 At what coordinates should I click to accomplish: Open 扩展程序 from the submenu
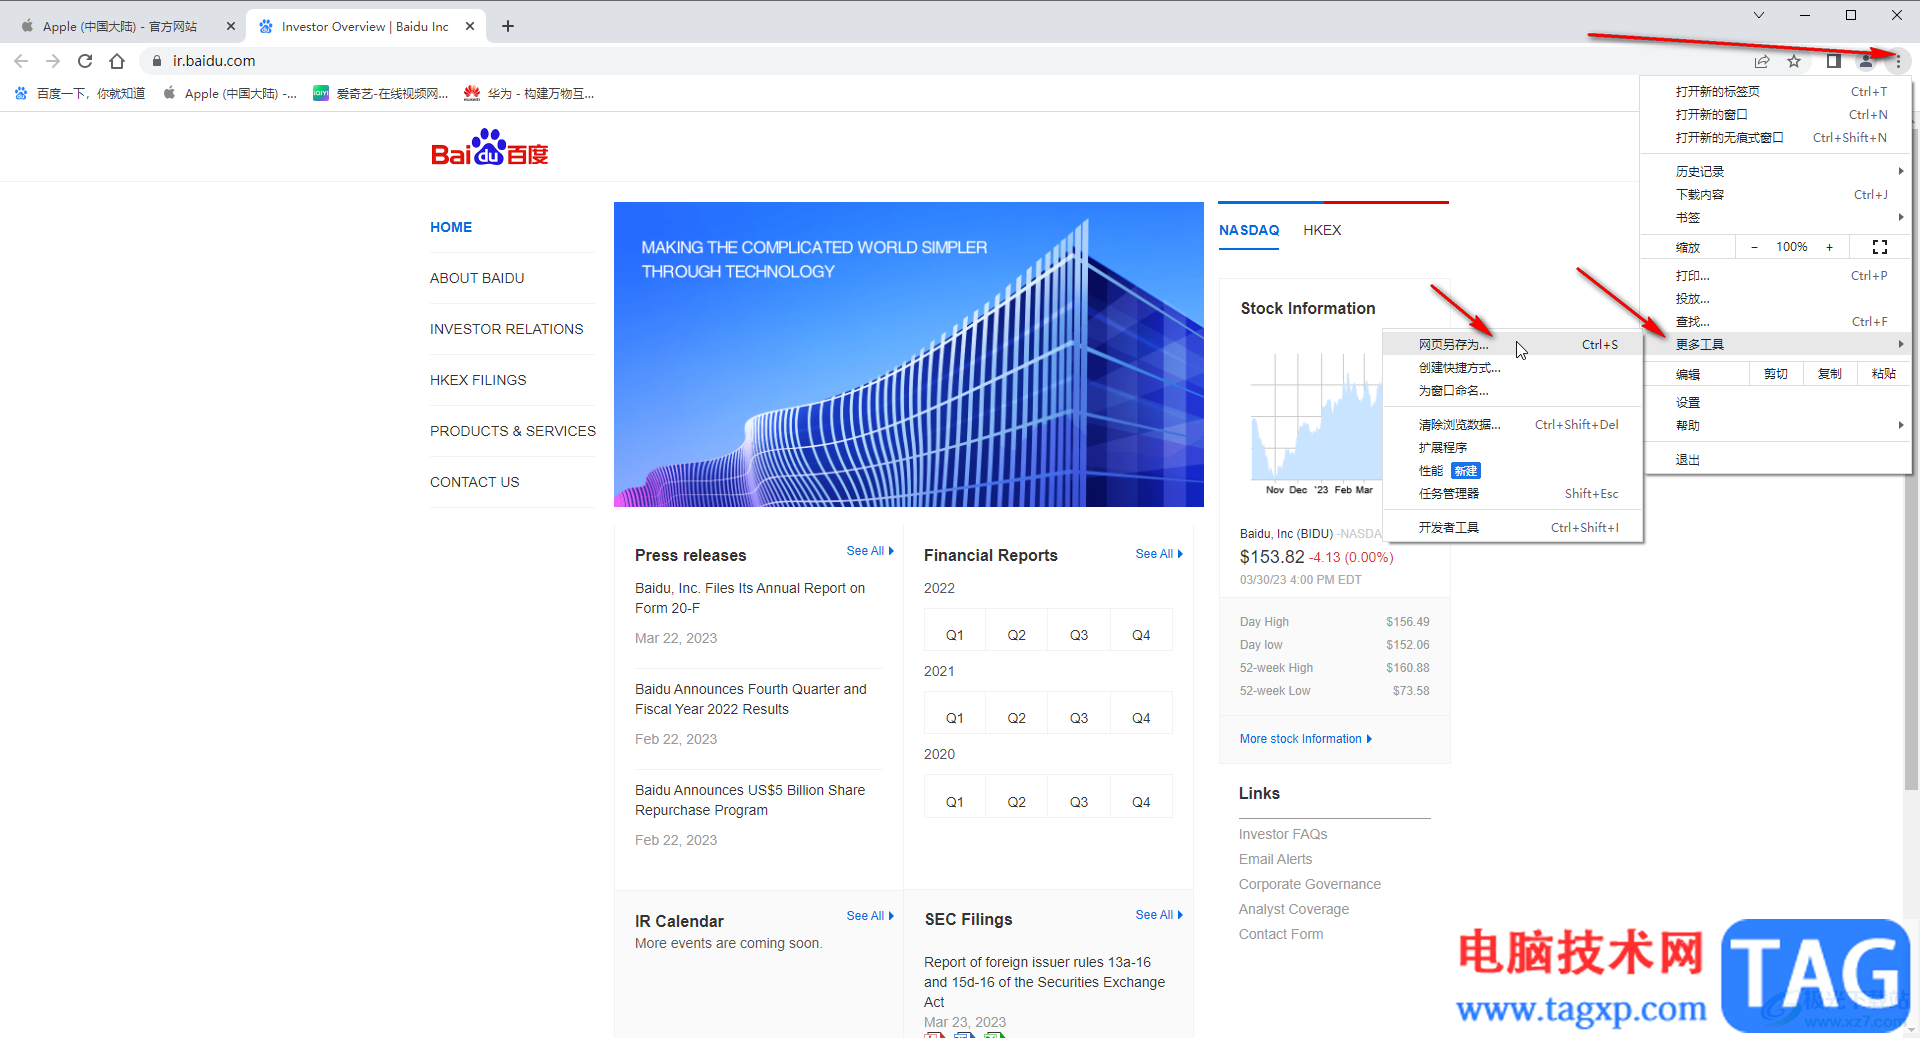(x=1513, y=447)
